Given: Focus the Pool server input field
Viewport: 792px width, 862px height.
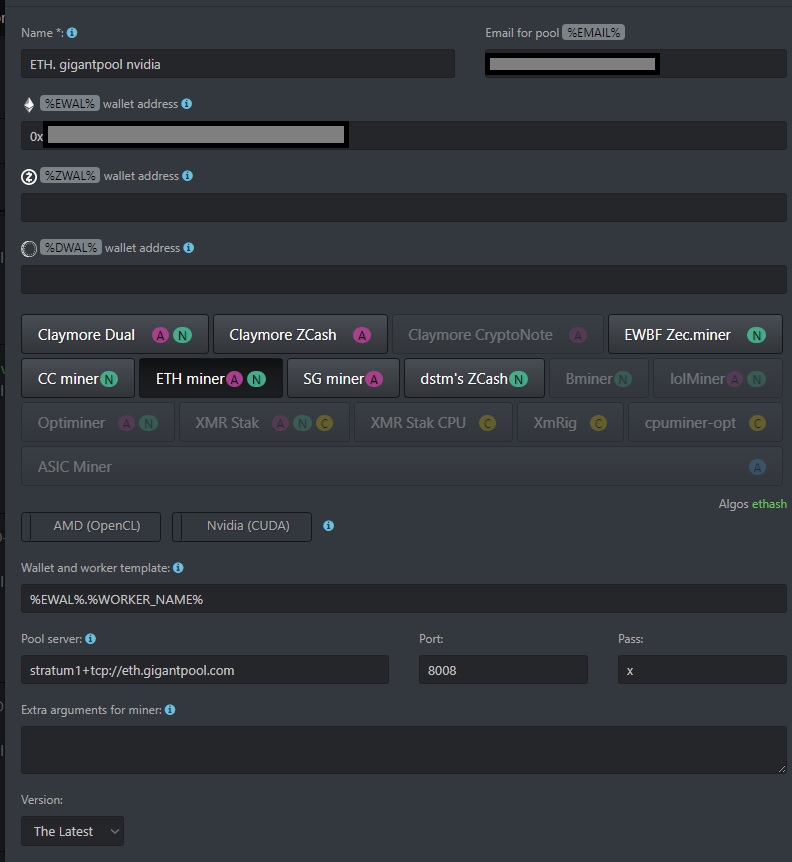Looking at the screenshot, I should 204,670.
